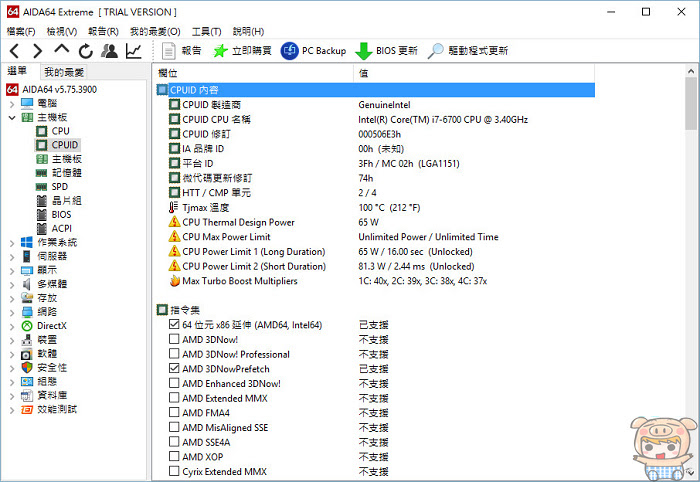
Task: Select the DirectX tree node
Action: 44,326
